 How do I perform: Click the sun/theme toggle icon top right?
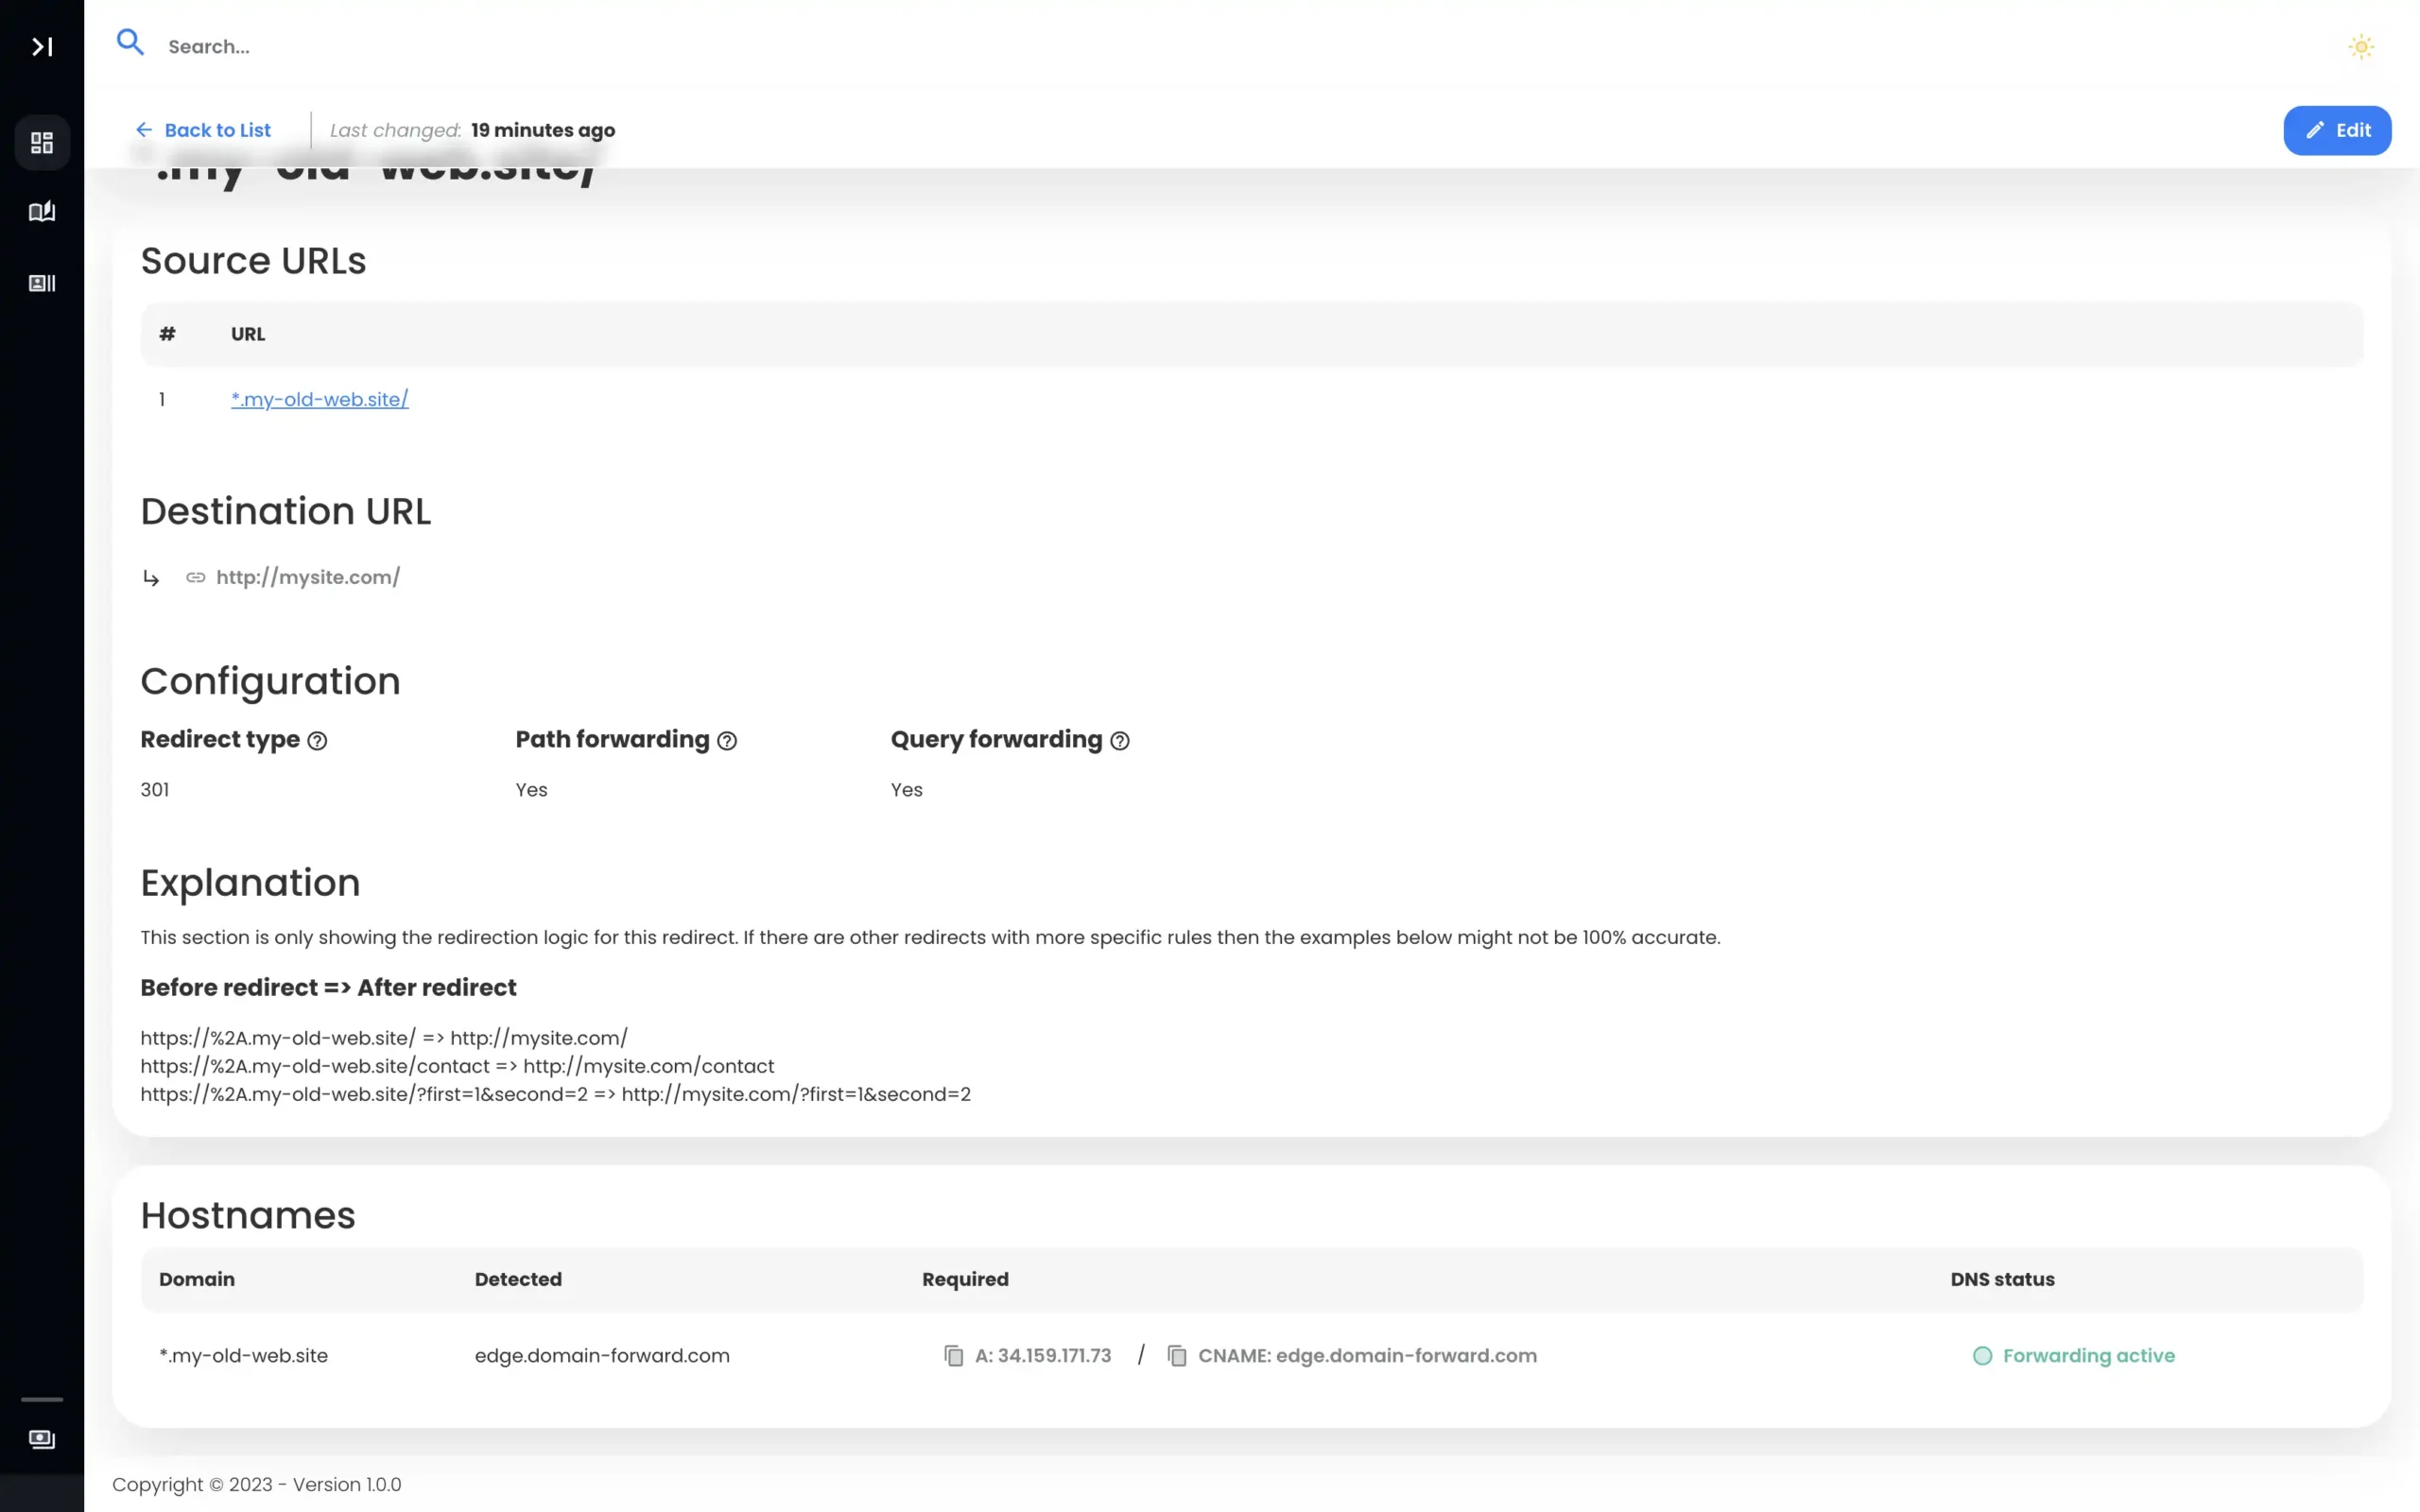click(2360, 47)
